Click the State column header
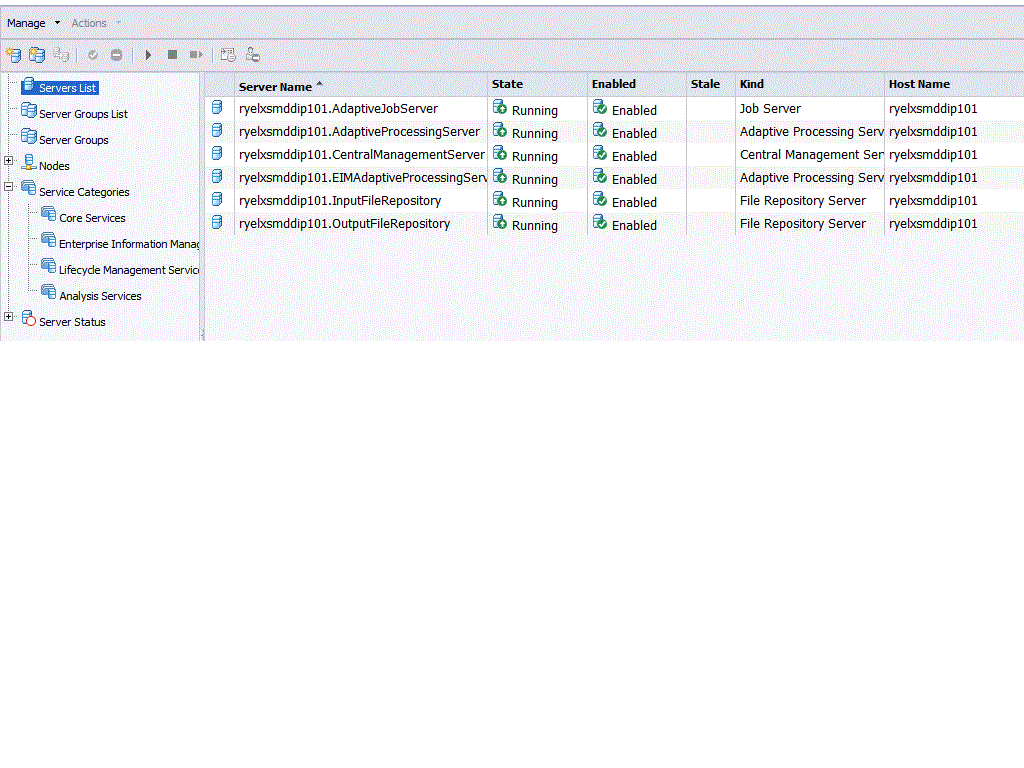The width and height of the screenshot is (1024, 768). click(507, 84)
